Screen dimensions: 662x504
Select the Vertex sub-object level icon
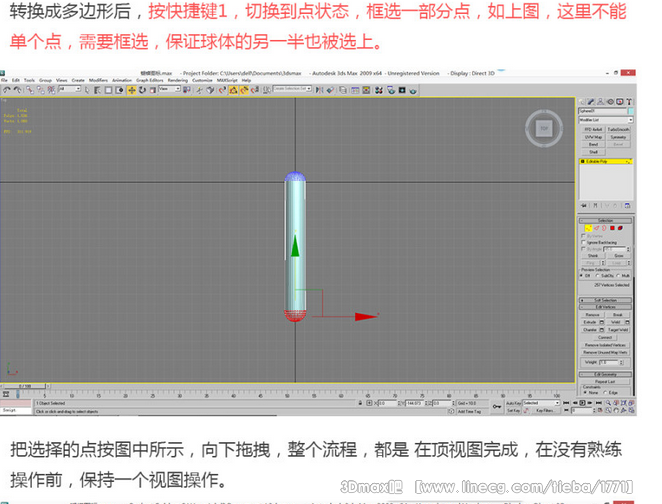click(x=589, y=228)
